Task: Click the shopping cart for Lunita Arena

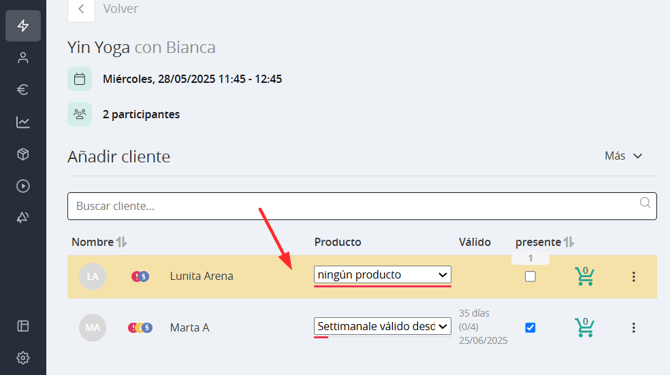Action: [585, 276]
